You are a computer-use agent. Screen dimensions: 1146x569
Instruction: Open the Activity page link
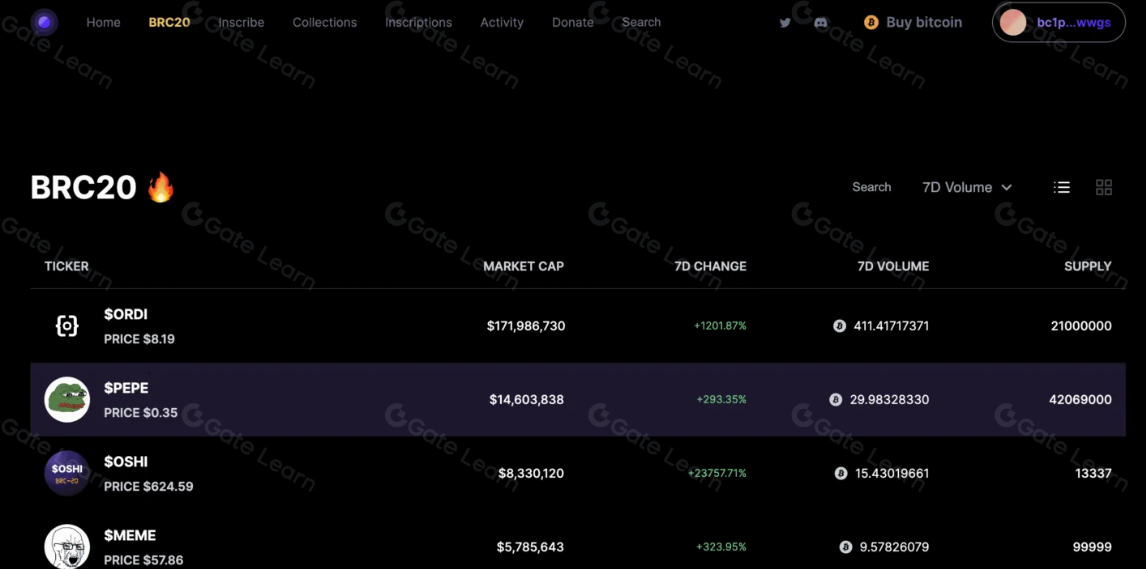point(501,22)
